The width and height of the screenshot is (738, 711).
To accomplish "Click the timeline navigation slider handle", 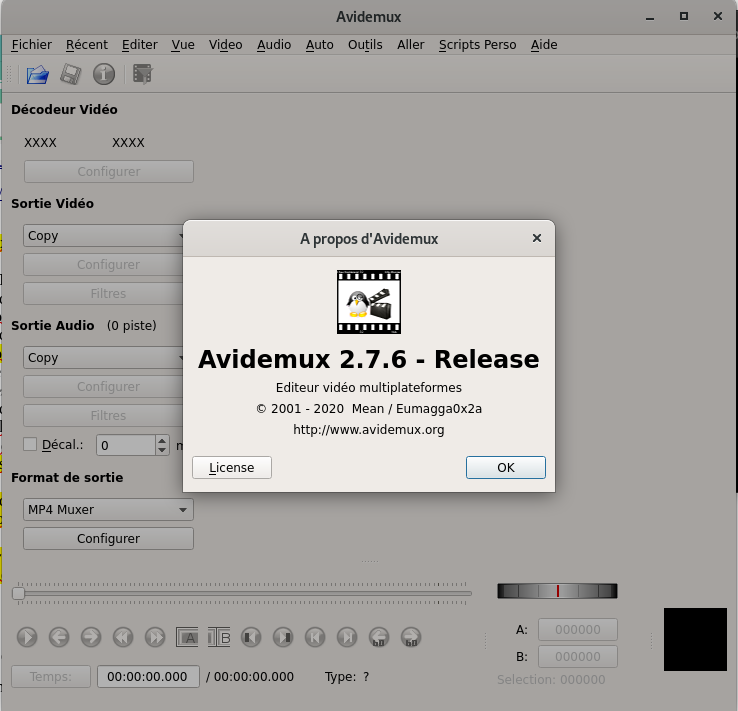I will click(18, 593).
